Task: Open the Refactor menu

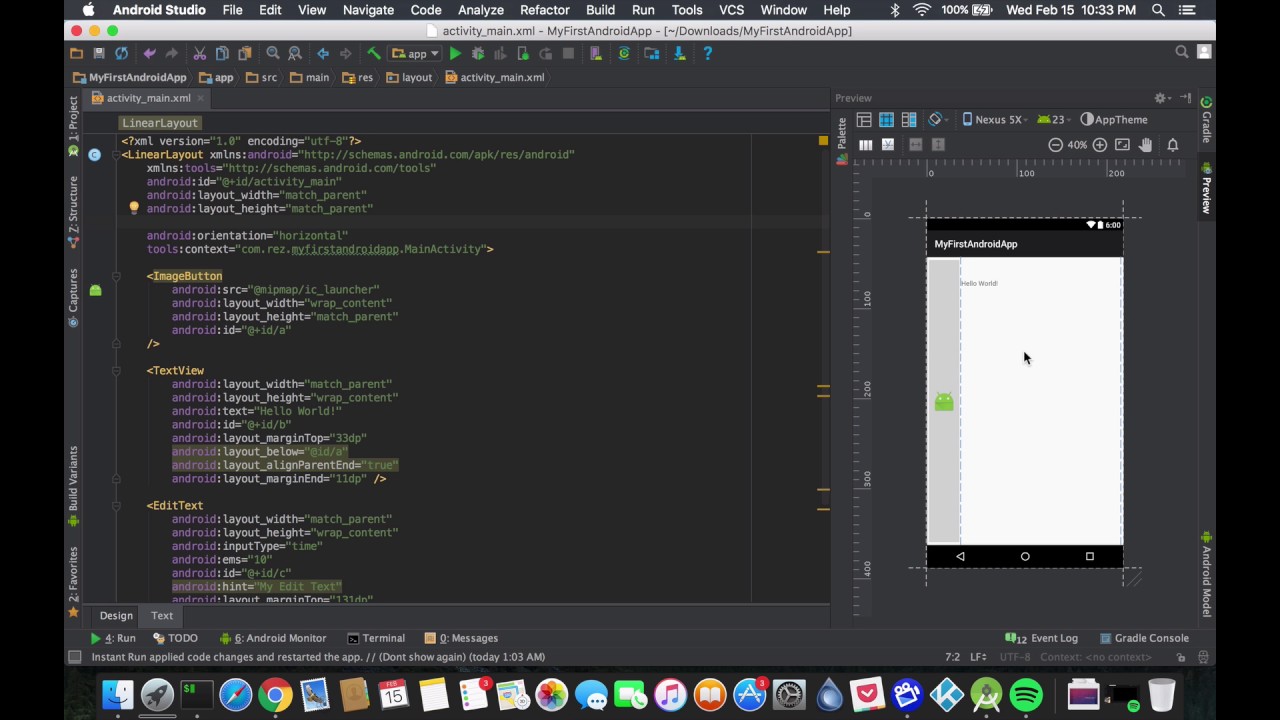Action: [544, 10]
